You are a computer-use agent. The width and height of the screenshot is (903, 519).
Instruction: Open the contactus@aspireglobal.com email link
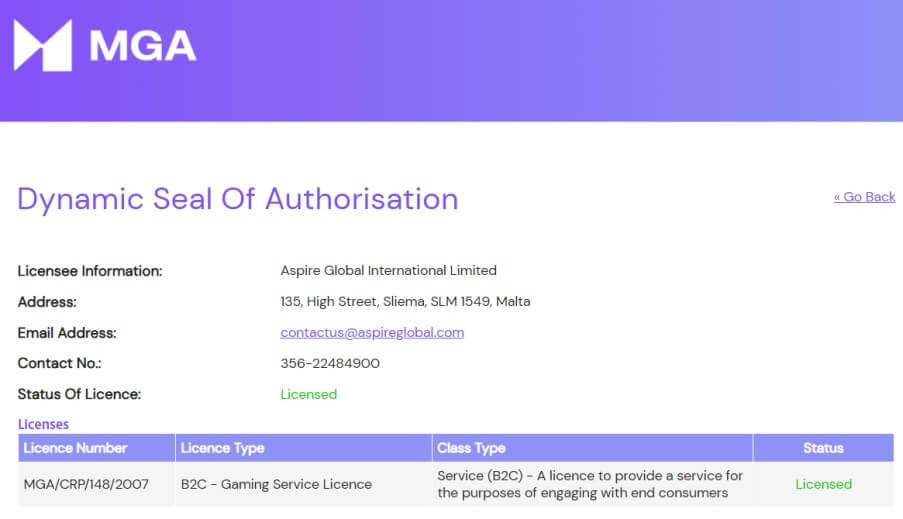[372, 332]
